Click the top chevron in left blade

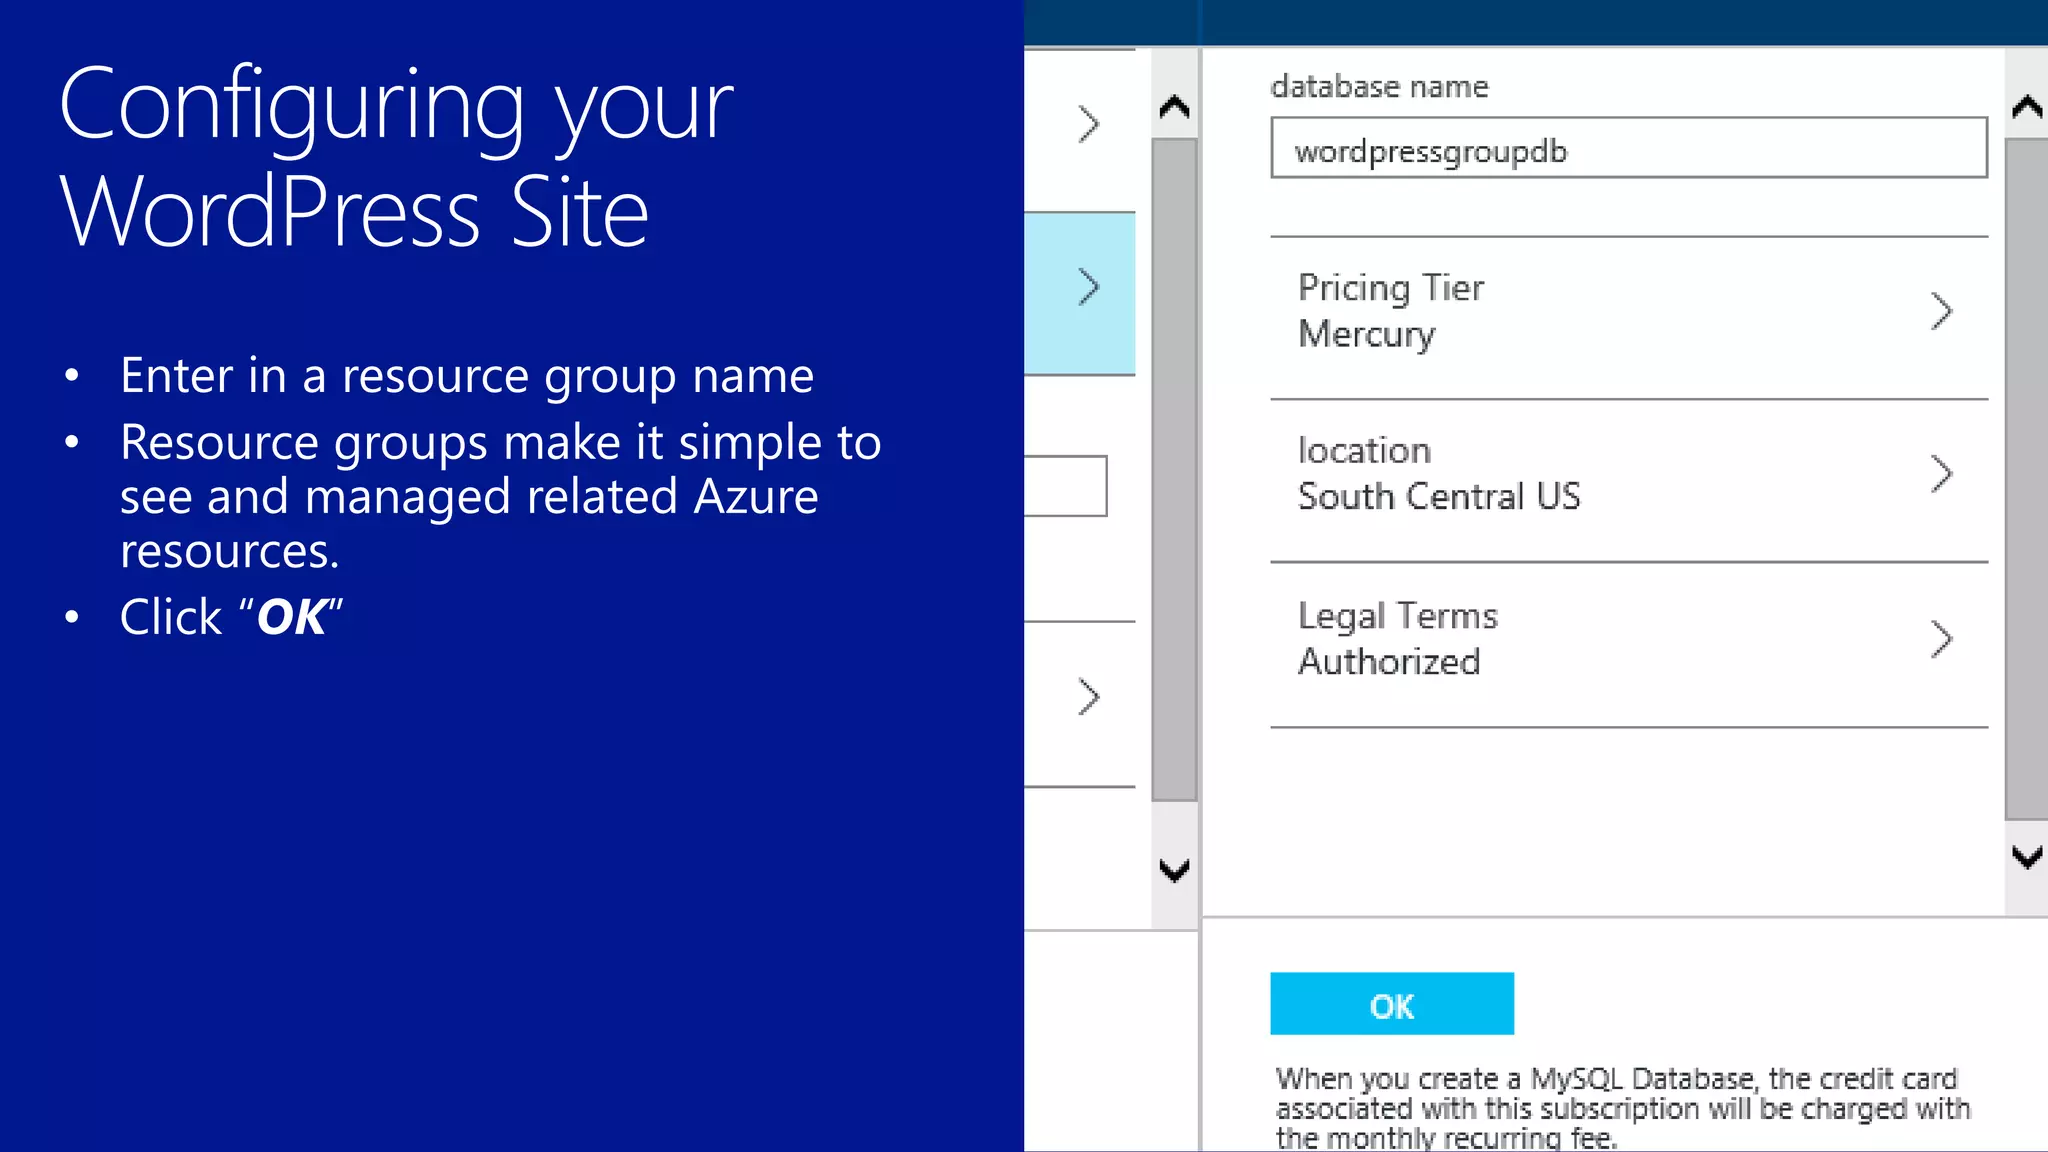(x=1088, y=124)
